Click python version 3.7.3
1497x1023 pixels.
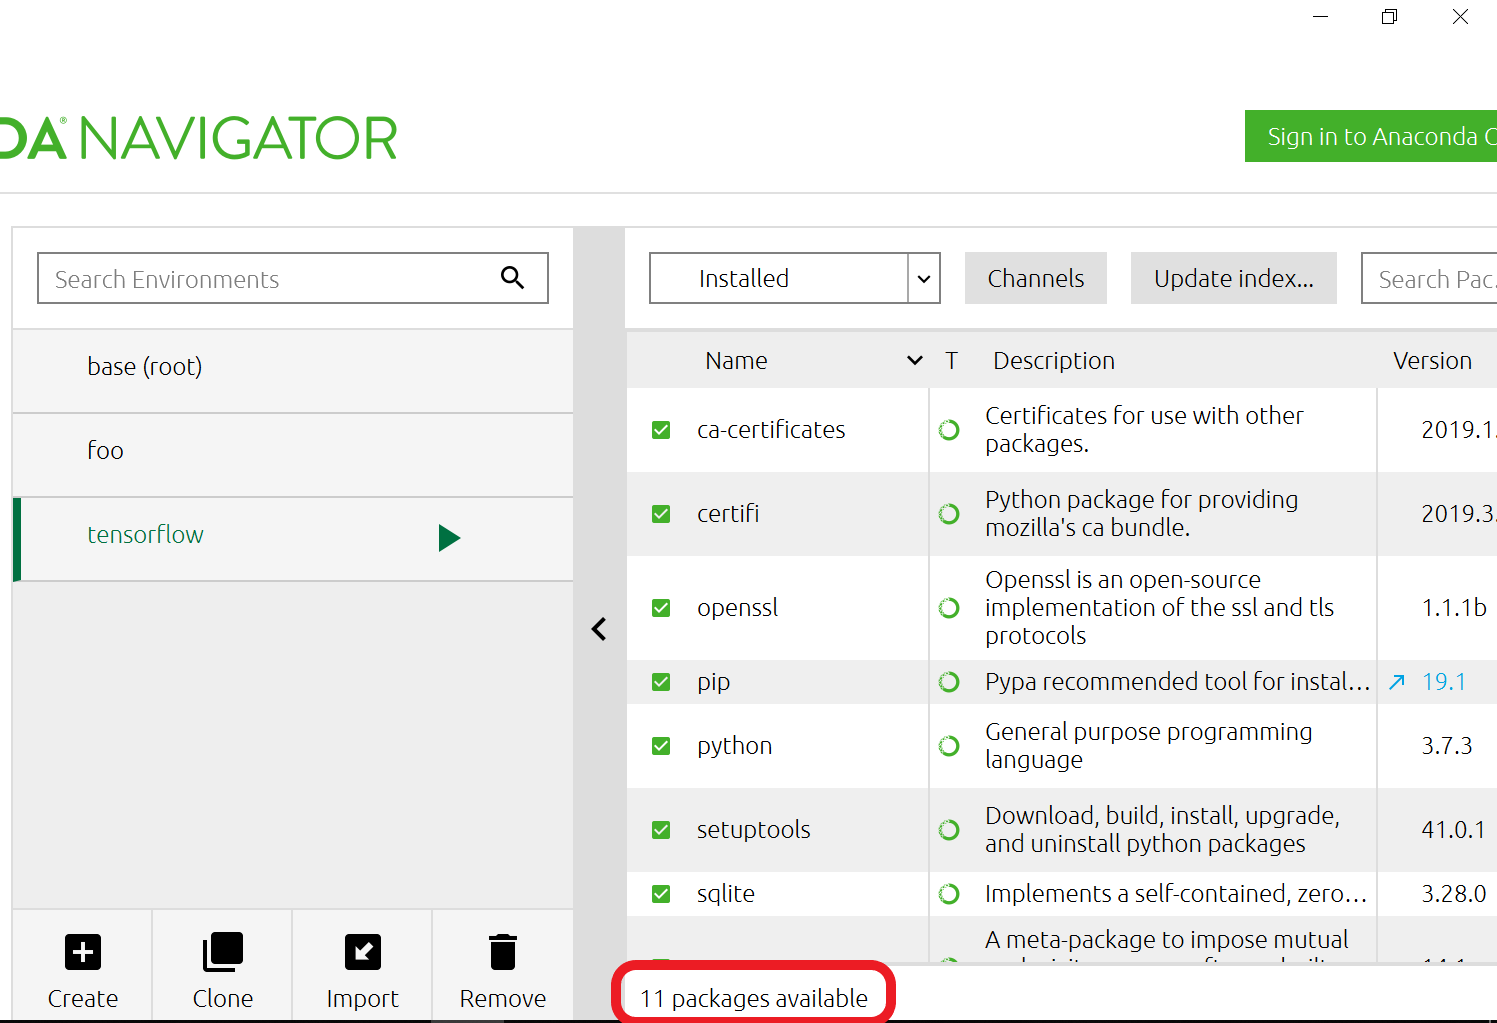(1447, 746)
